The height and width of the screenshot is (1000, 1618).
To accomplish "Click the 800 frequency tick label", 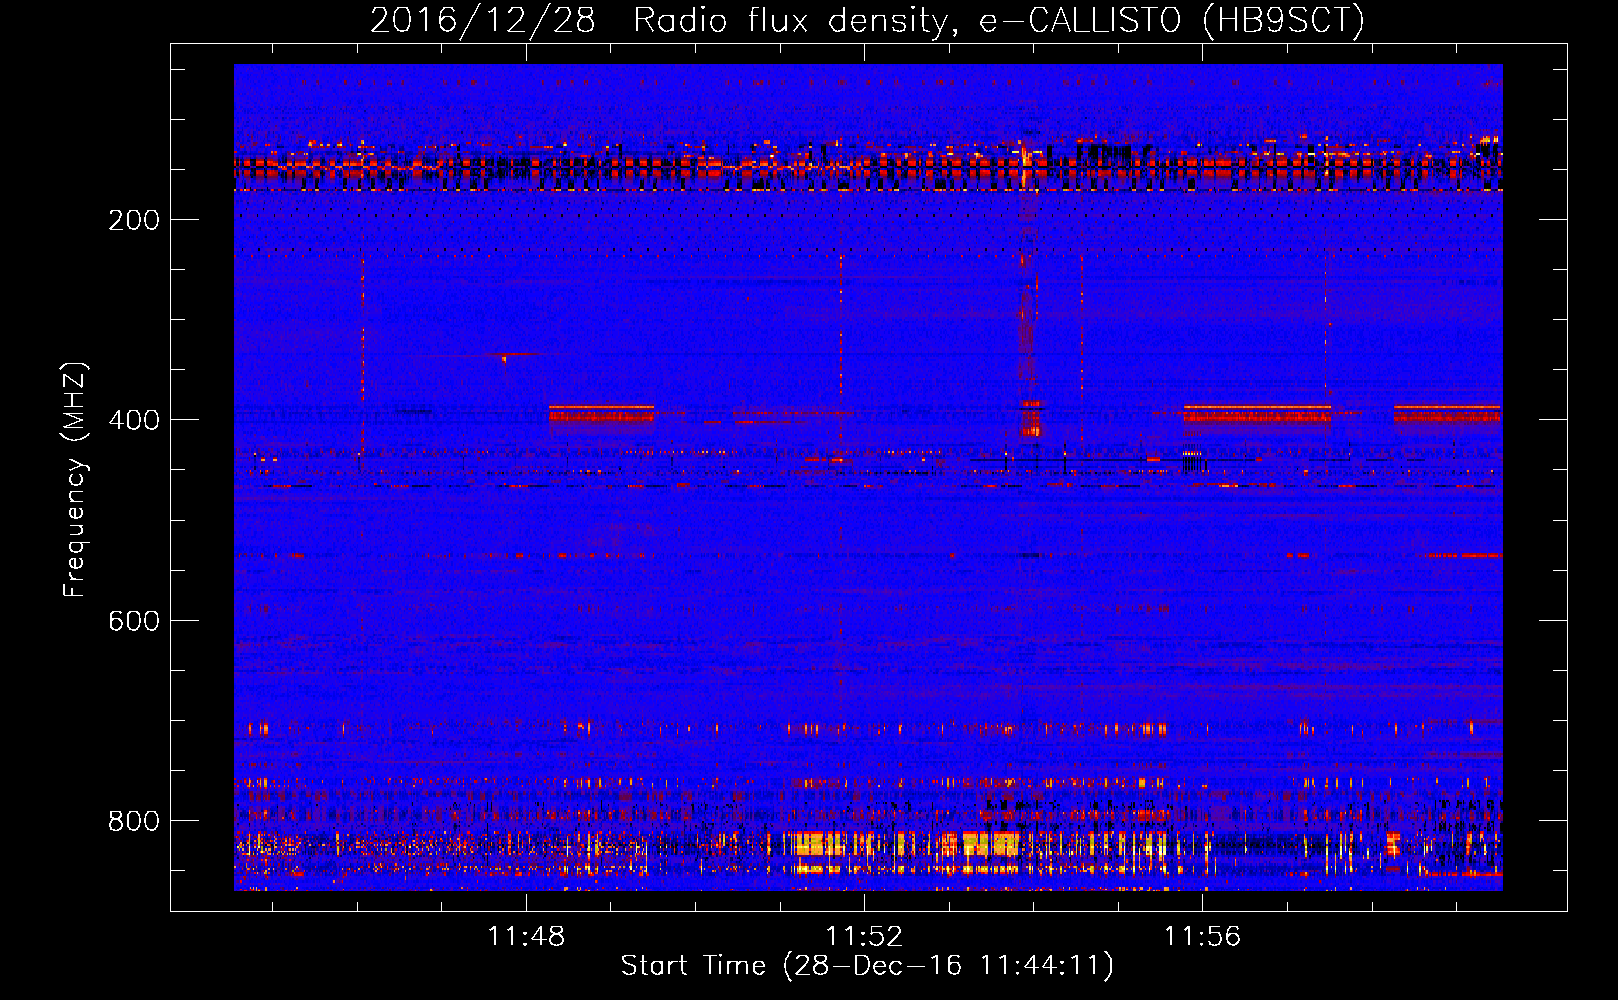I will coord(134,821).
